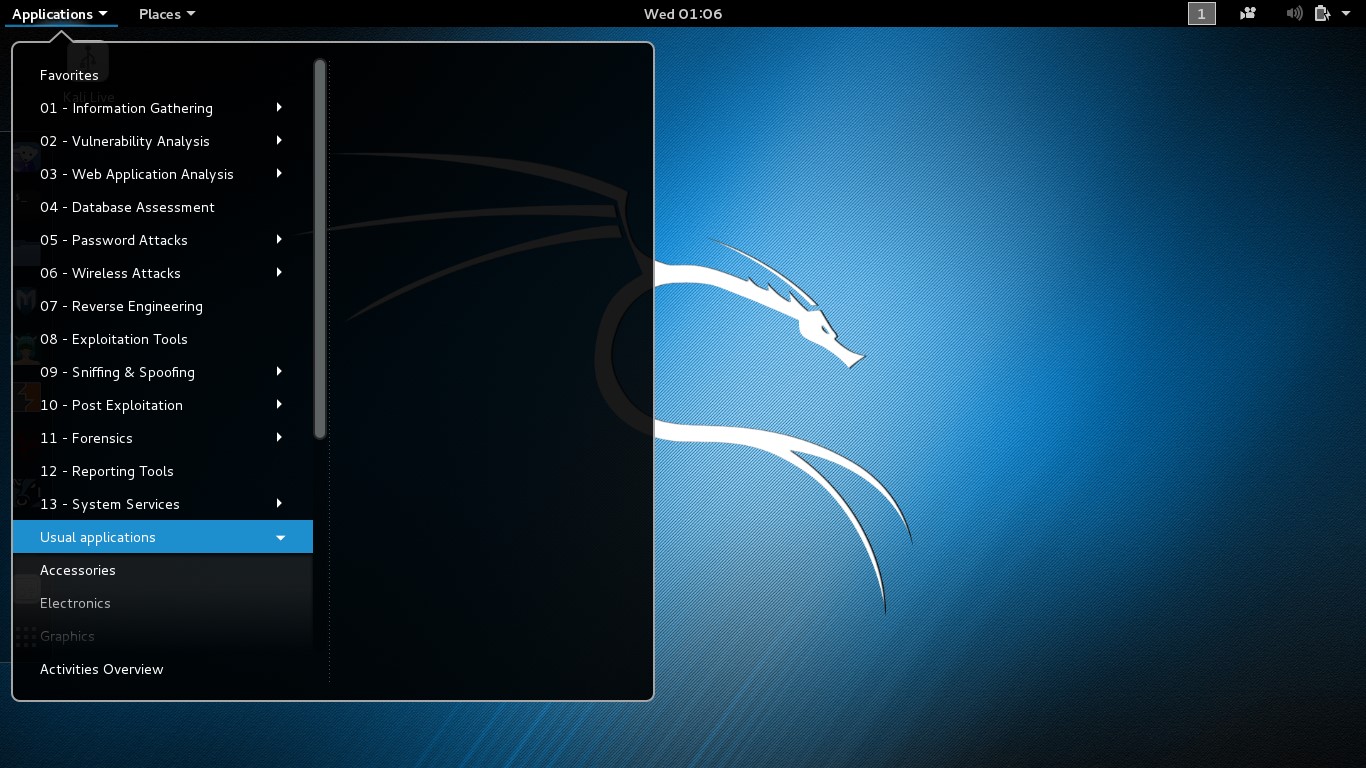Open the Accessories category
This screenshot has width=1366, height=768.
point(78,570)
